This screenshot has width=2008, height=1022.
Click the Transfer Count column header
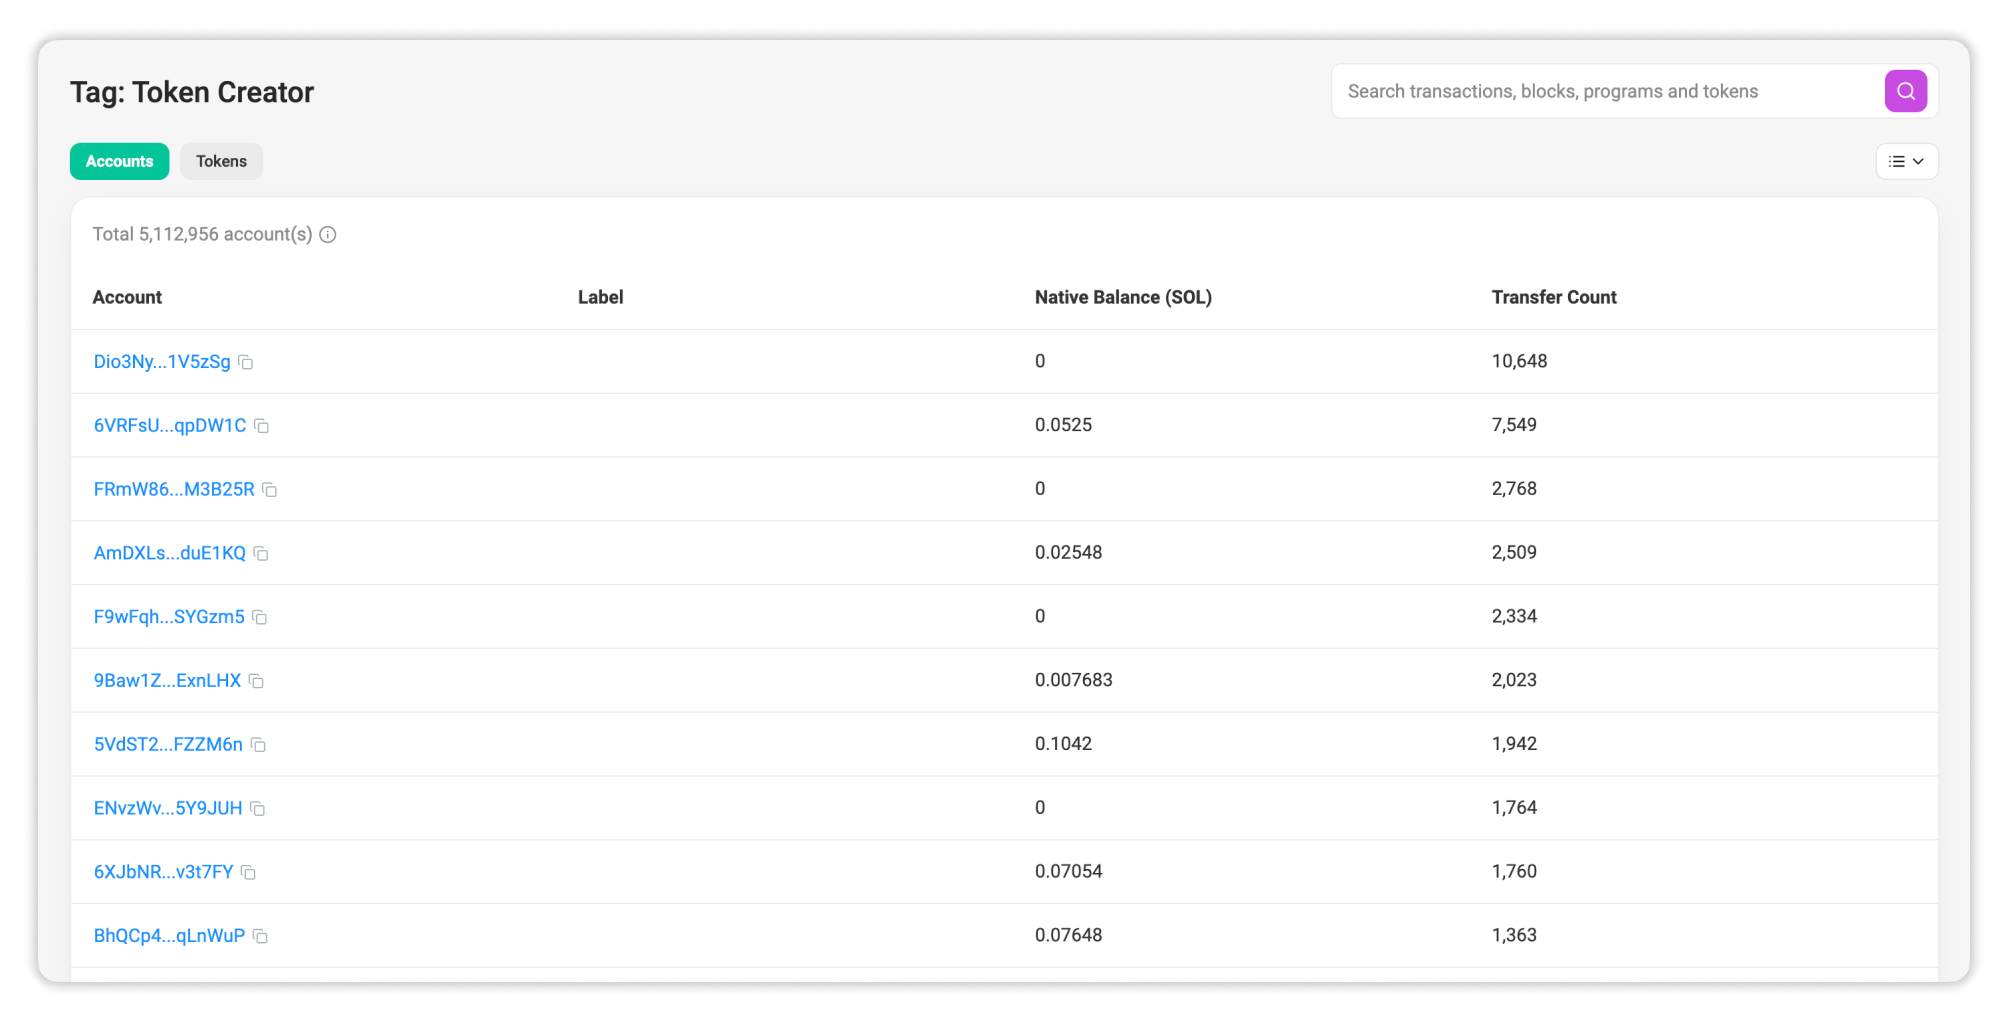tap(1553, 298)
